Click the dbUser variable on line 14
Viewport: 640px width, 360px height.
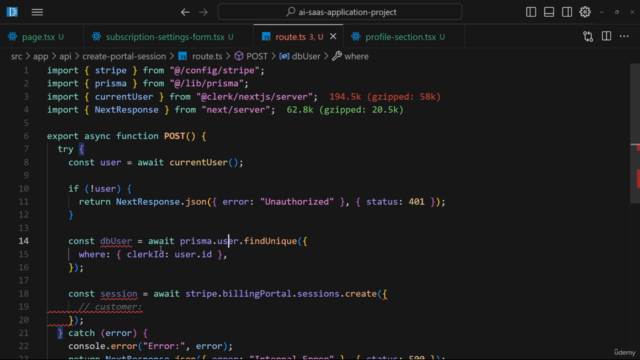[116, 241]
